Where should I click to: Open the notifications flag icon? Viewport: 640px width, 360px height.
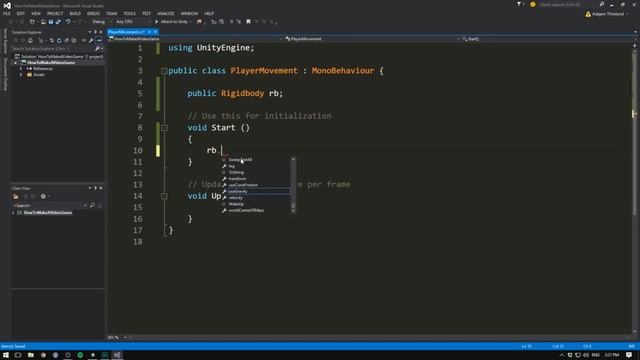point(520,4)
